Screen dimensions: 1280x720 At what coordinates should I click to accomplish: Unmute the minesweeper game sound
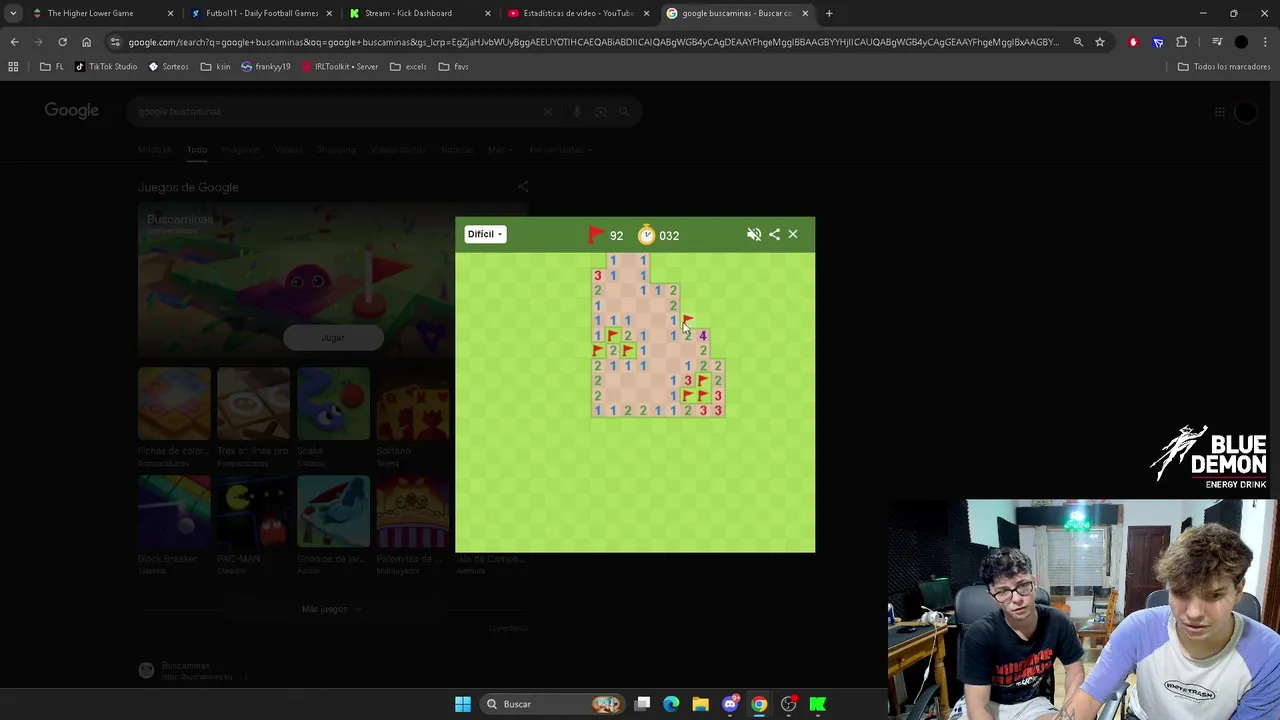click(754, 234)
